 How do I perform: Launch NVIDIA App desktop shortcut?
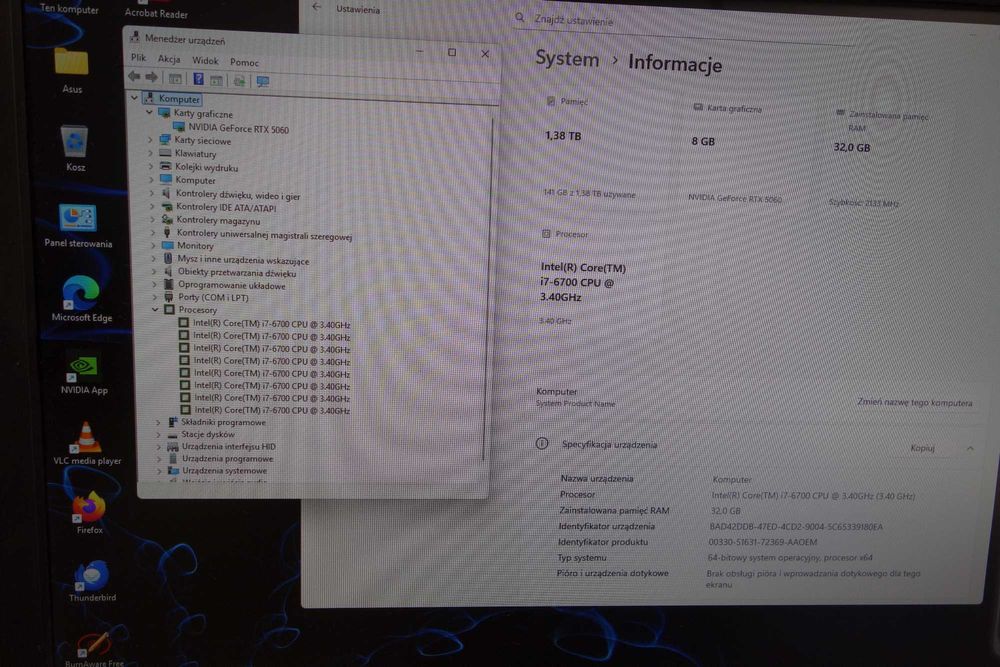(84, 373)
